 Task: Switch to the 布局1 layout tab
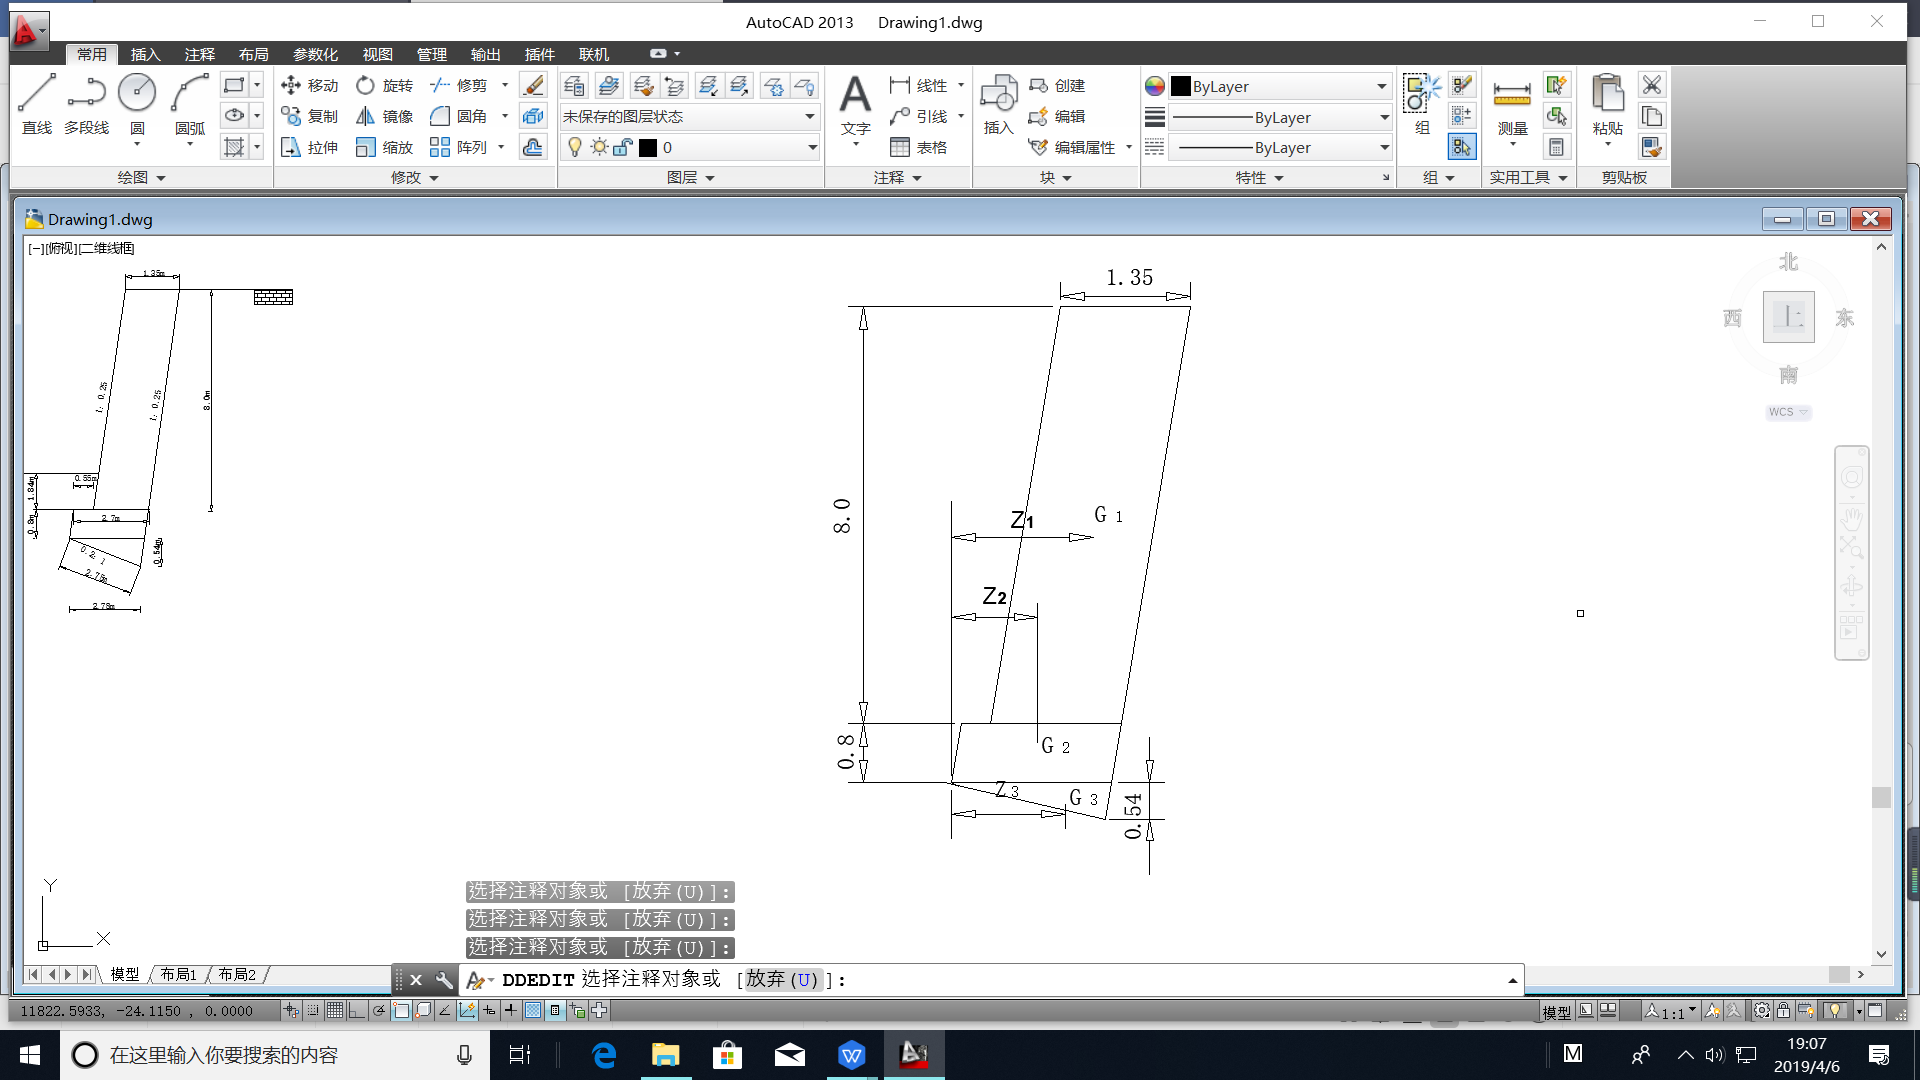pos(178,975)
